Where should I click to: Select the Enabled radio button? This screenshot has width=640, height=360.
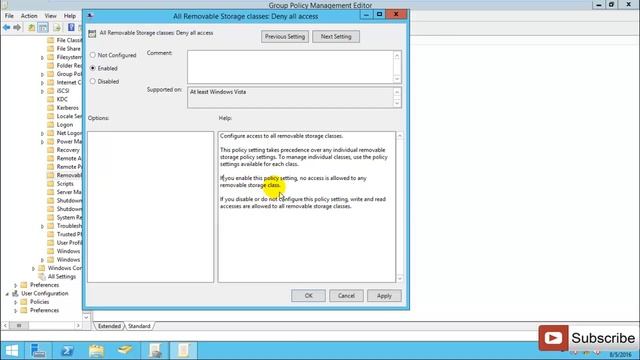(93, 68)
